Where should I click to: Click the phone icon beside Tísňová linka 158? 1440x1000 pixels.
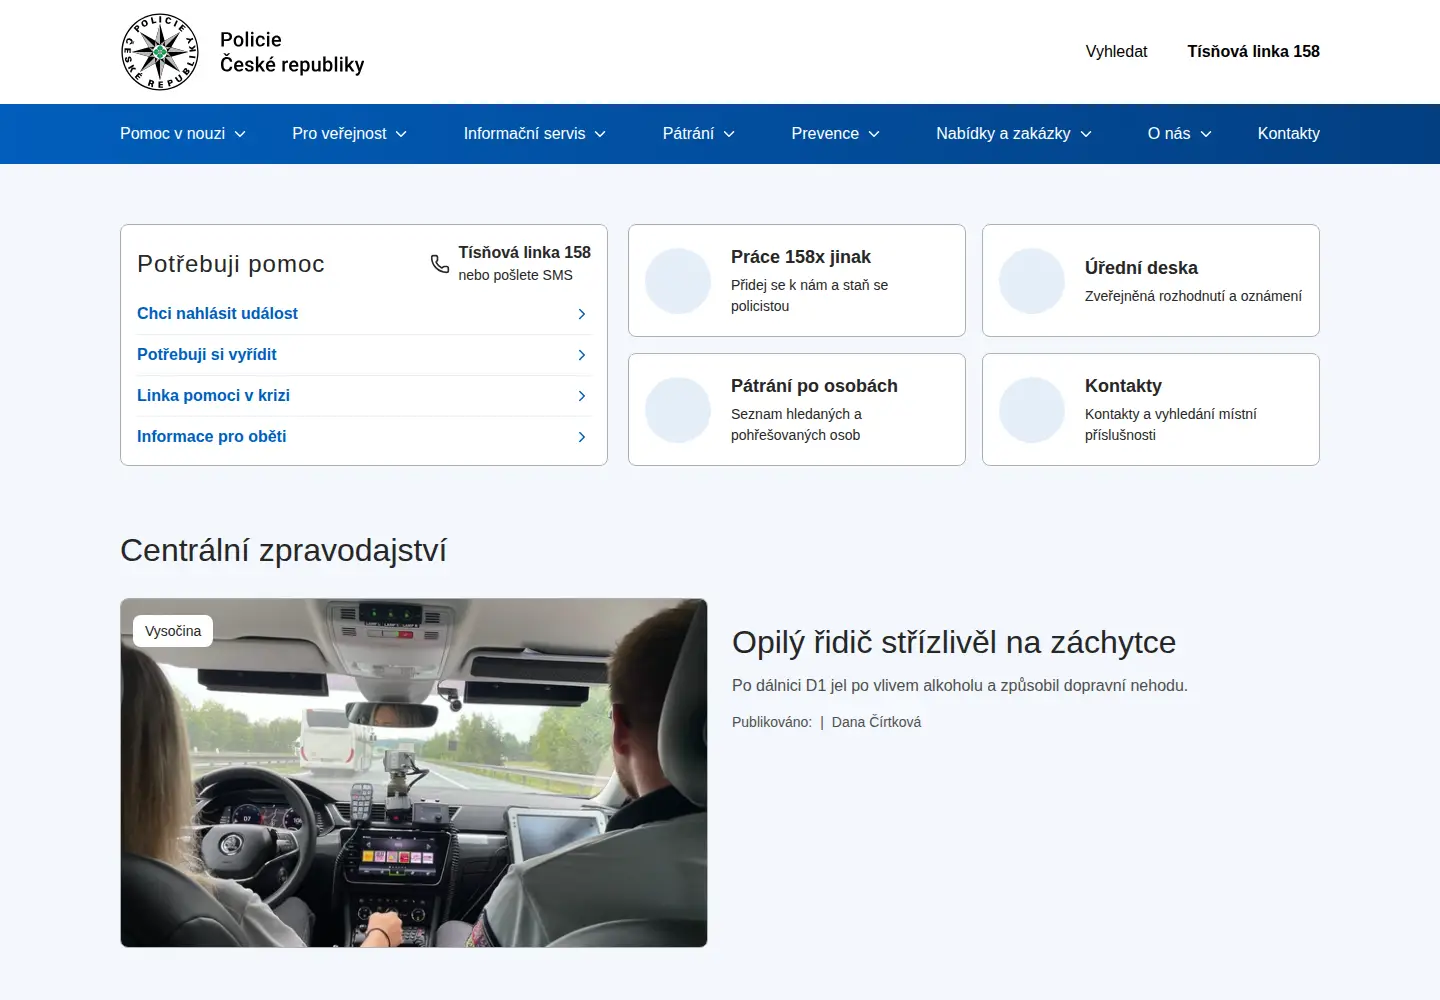[x=440, y=264]
